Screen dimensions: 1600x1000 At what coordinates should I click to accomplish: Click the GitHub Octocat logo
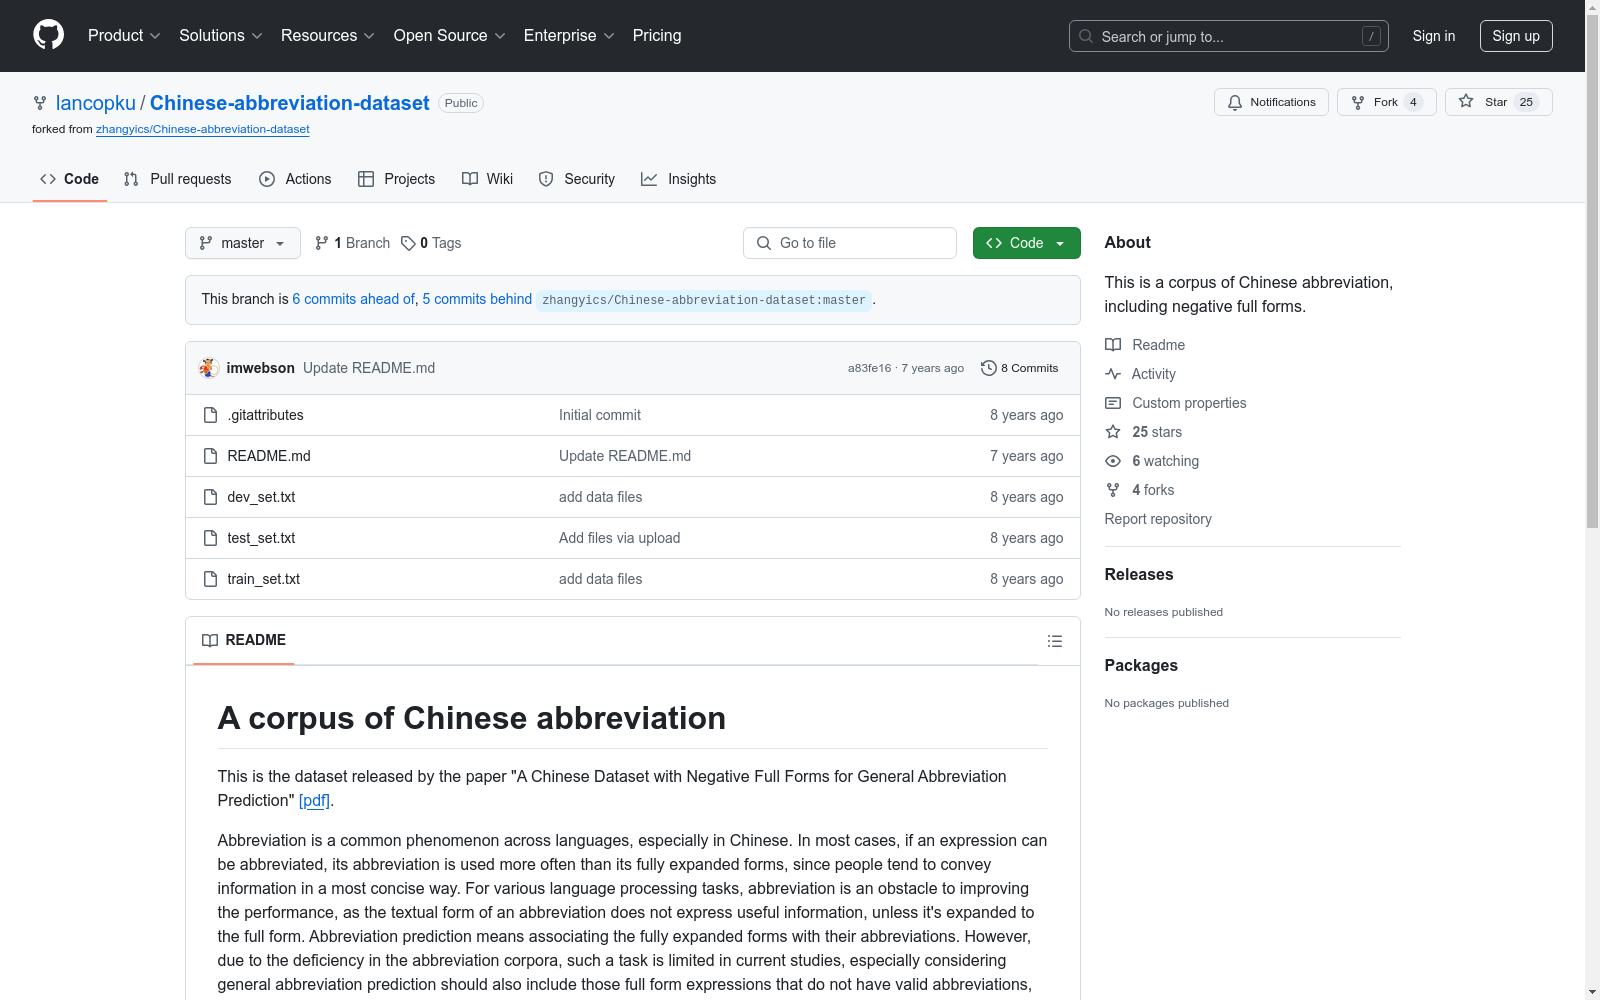click(x=48, y=35)
